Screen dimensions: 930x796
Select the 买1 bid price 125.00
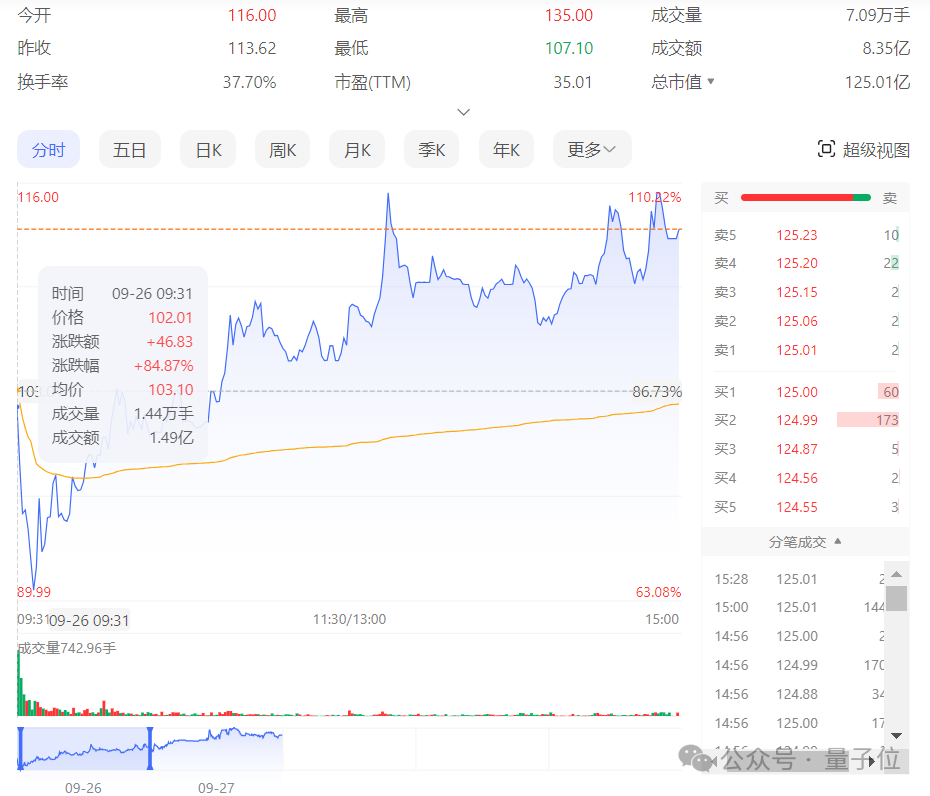tap(797, 392)
